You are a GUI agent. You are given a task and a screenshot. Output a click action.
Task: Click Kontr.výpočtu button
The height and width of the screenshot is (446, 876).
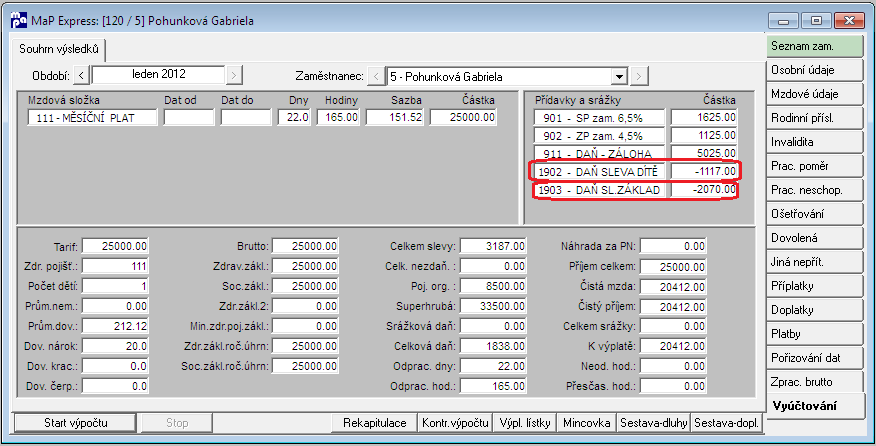pos(455,423)
